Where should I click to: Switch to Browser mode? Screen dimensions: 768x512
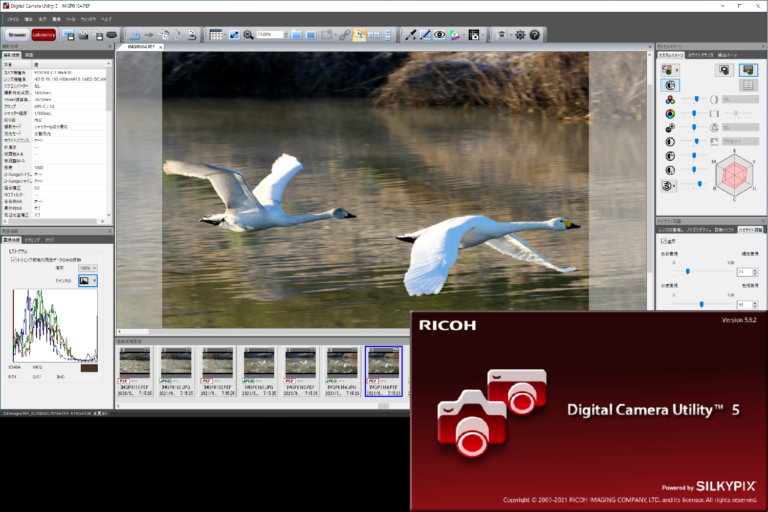pyautogui.click(x=17, y=35)
